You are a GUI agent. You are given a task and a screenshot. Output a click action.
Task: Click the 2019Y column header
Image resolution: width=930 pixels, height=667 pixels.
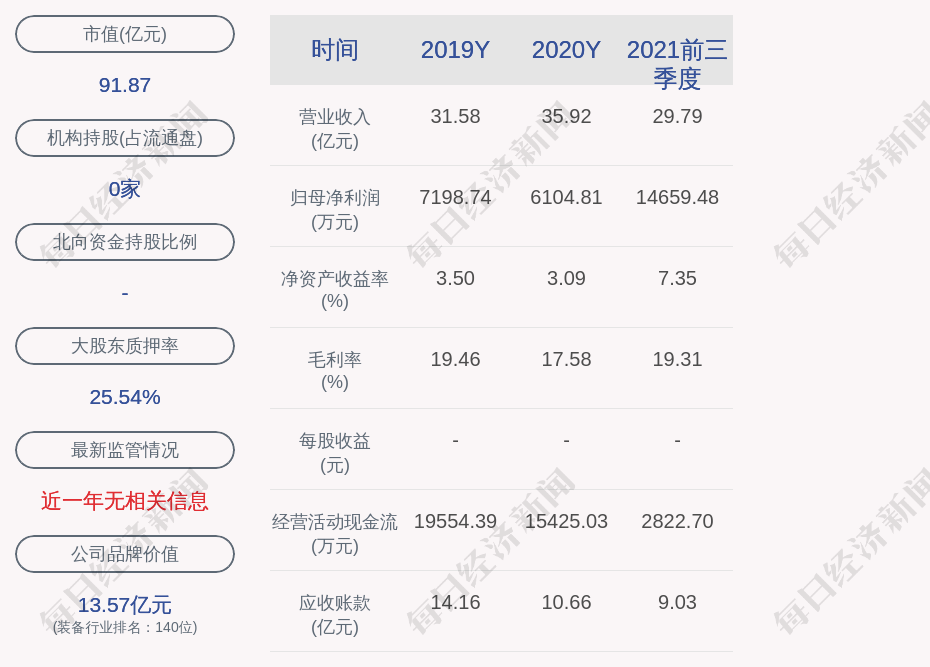(x=455, y=50)
